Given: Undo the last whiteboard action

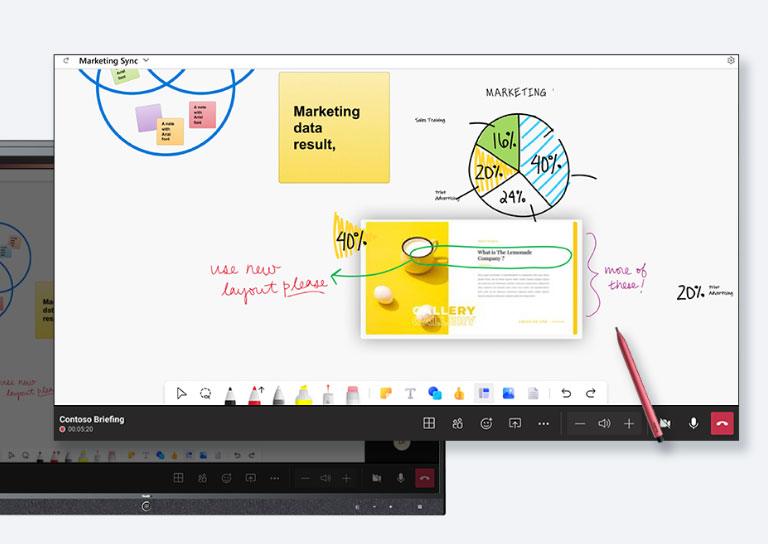Looking at the screenshot, I should 566,393.
